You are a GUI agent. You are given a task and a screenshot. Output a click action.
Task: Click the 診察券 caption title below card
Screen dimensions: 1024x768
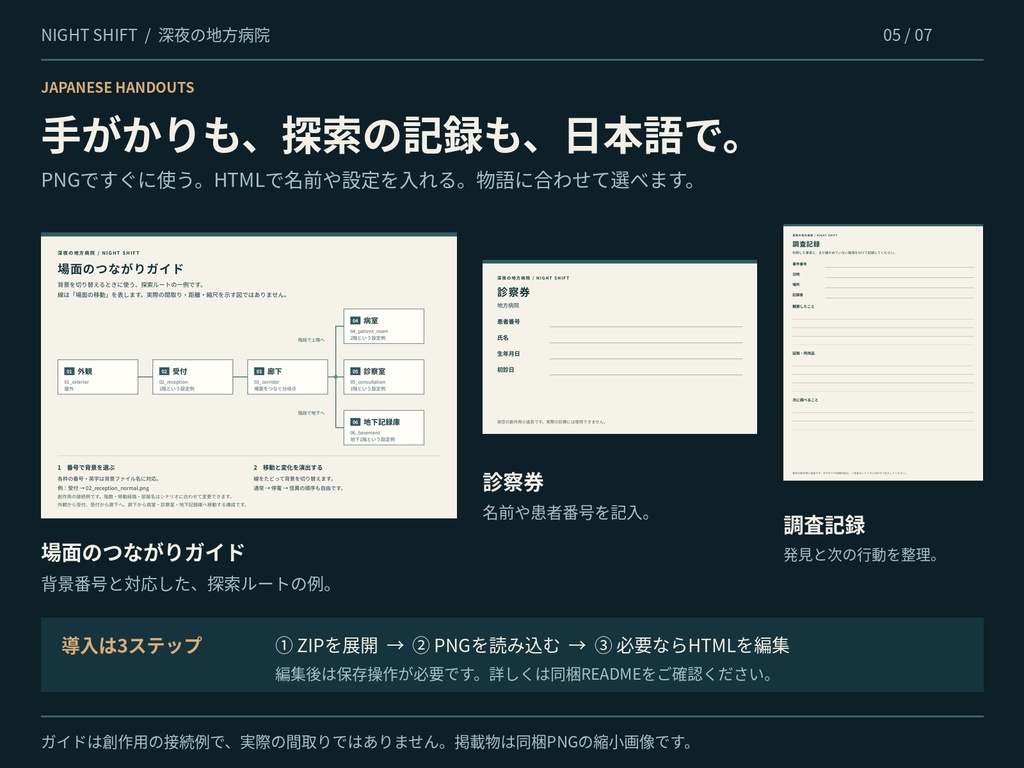click(513, 482)
